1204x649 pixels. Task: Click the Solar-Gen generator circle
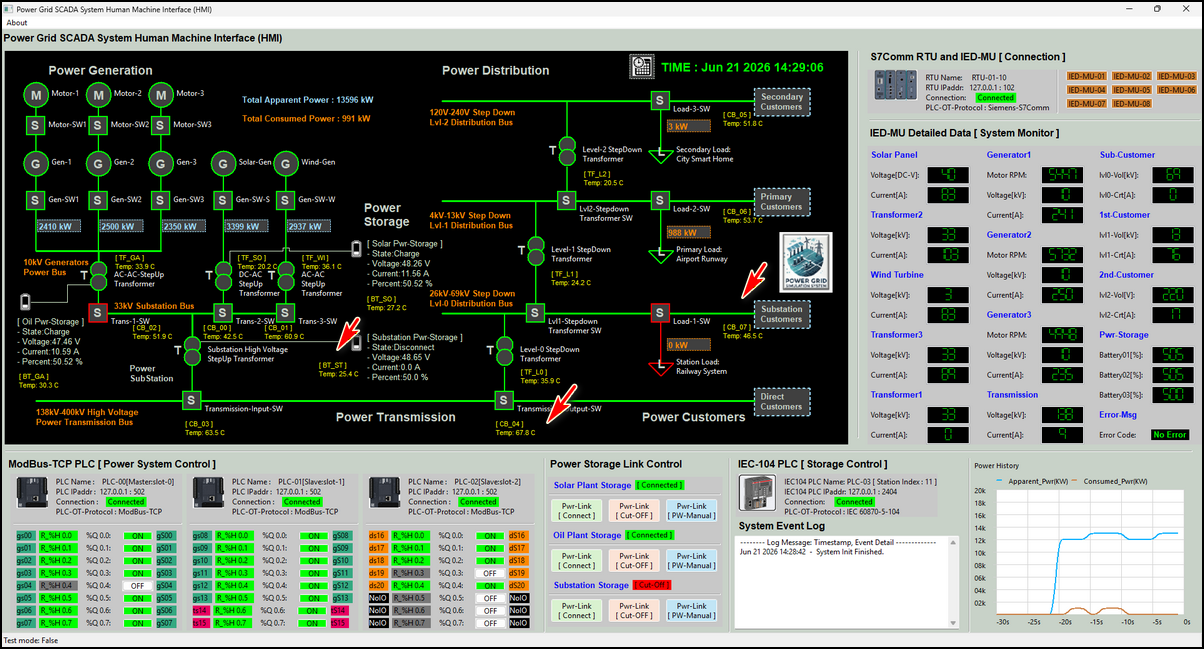click(x=222, y=162)
